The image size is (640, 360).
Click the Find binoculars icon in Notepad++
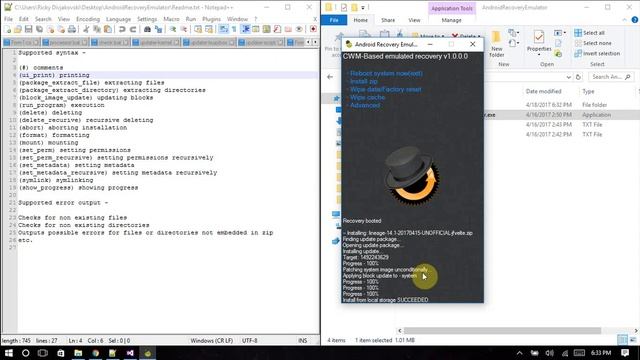point(147,29)
